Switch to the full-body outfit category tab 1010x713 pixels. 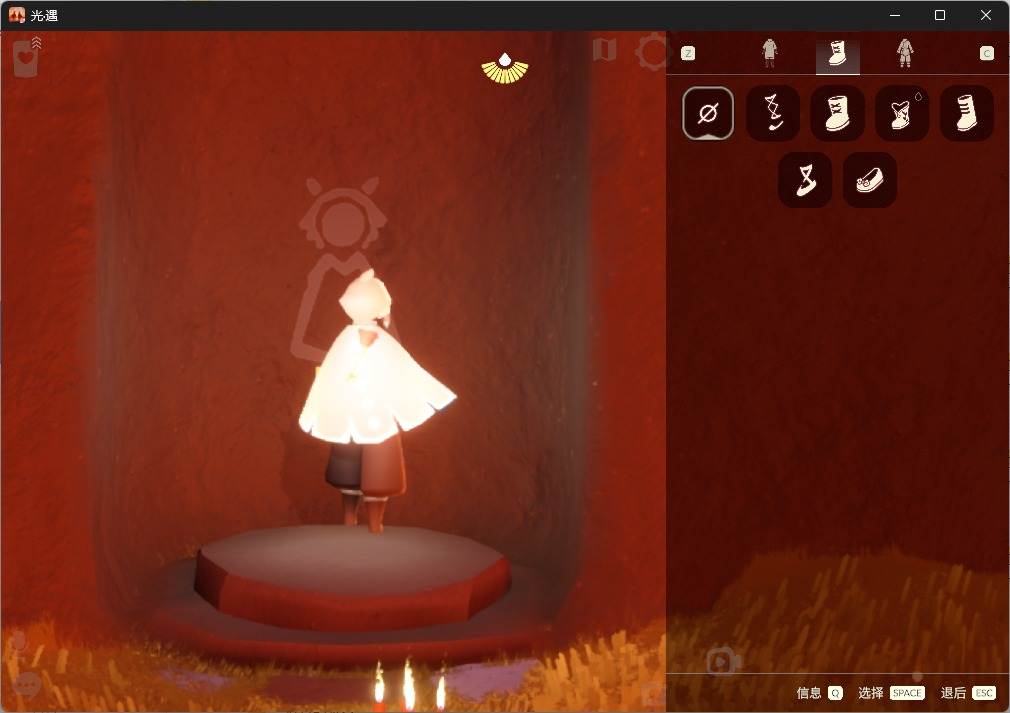click(x=905, y=53)
